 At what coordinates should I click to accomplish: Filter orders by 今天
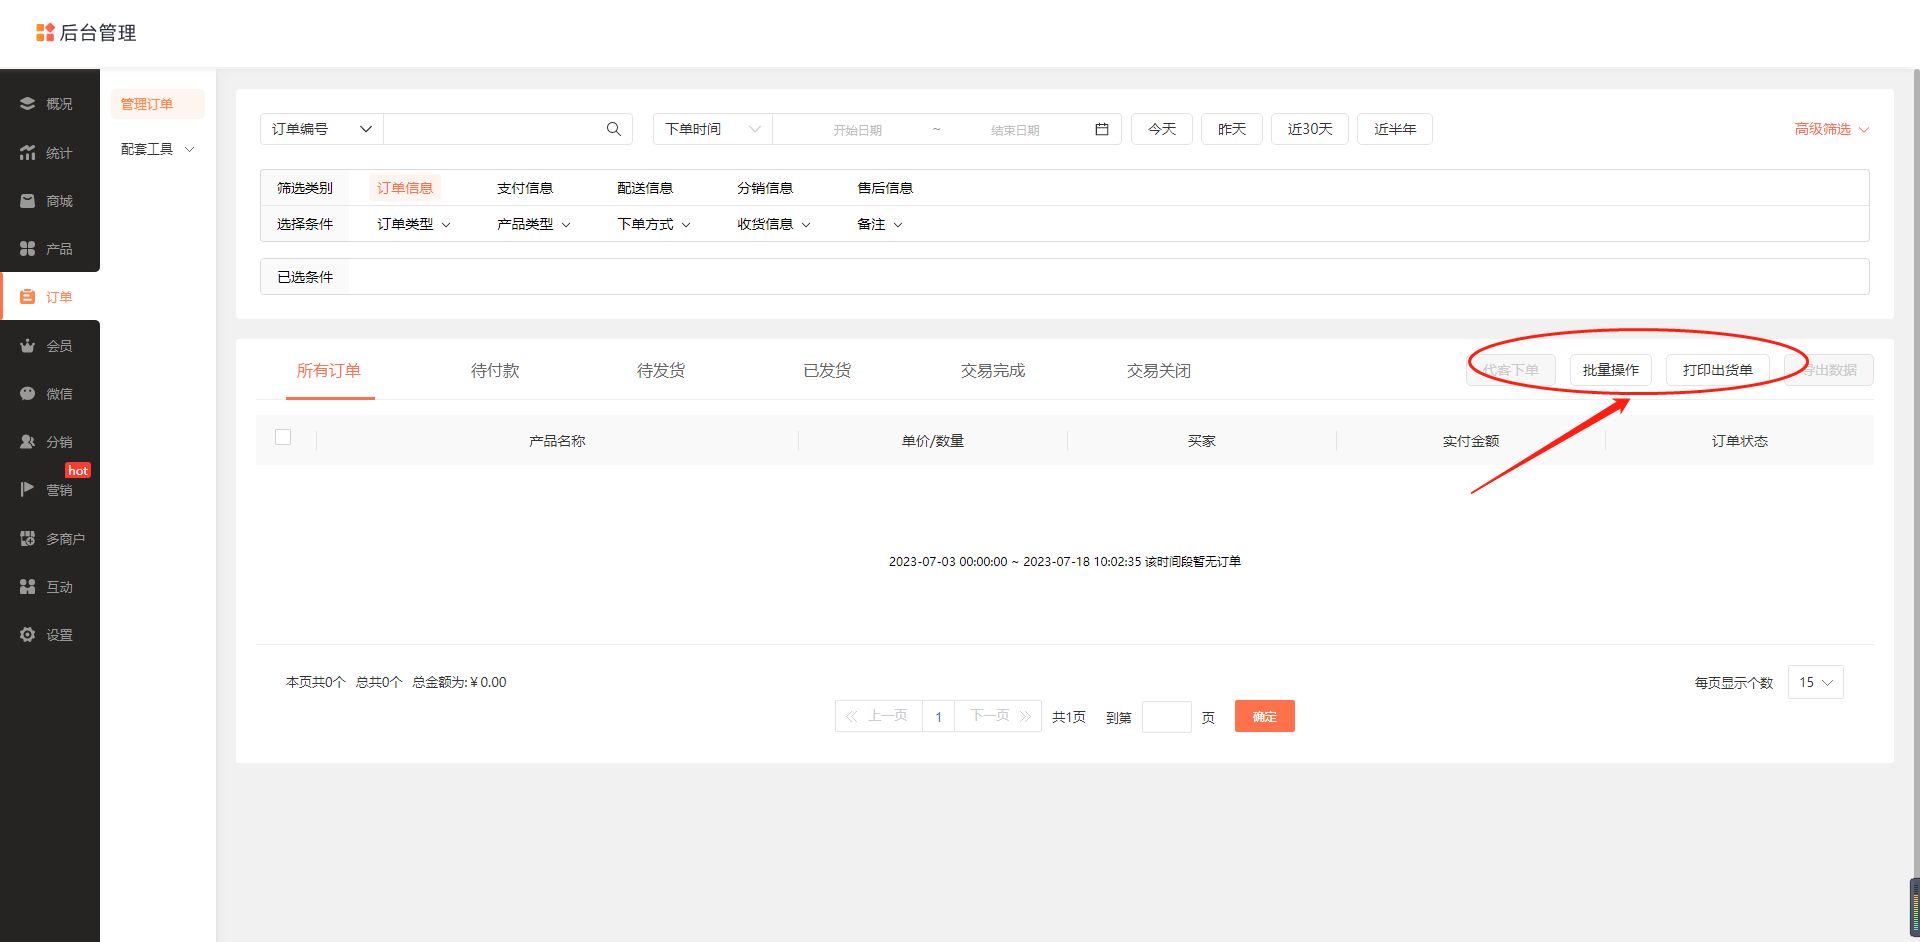(1162, 129)
